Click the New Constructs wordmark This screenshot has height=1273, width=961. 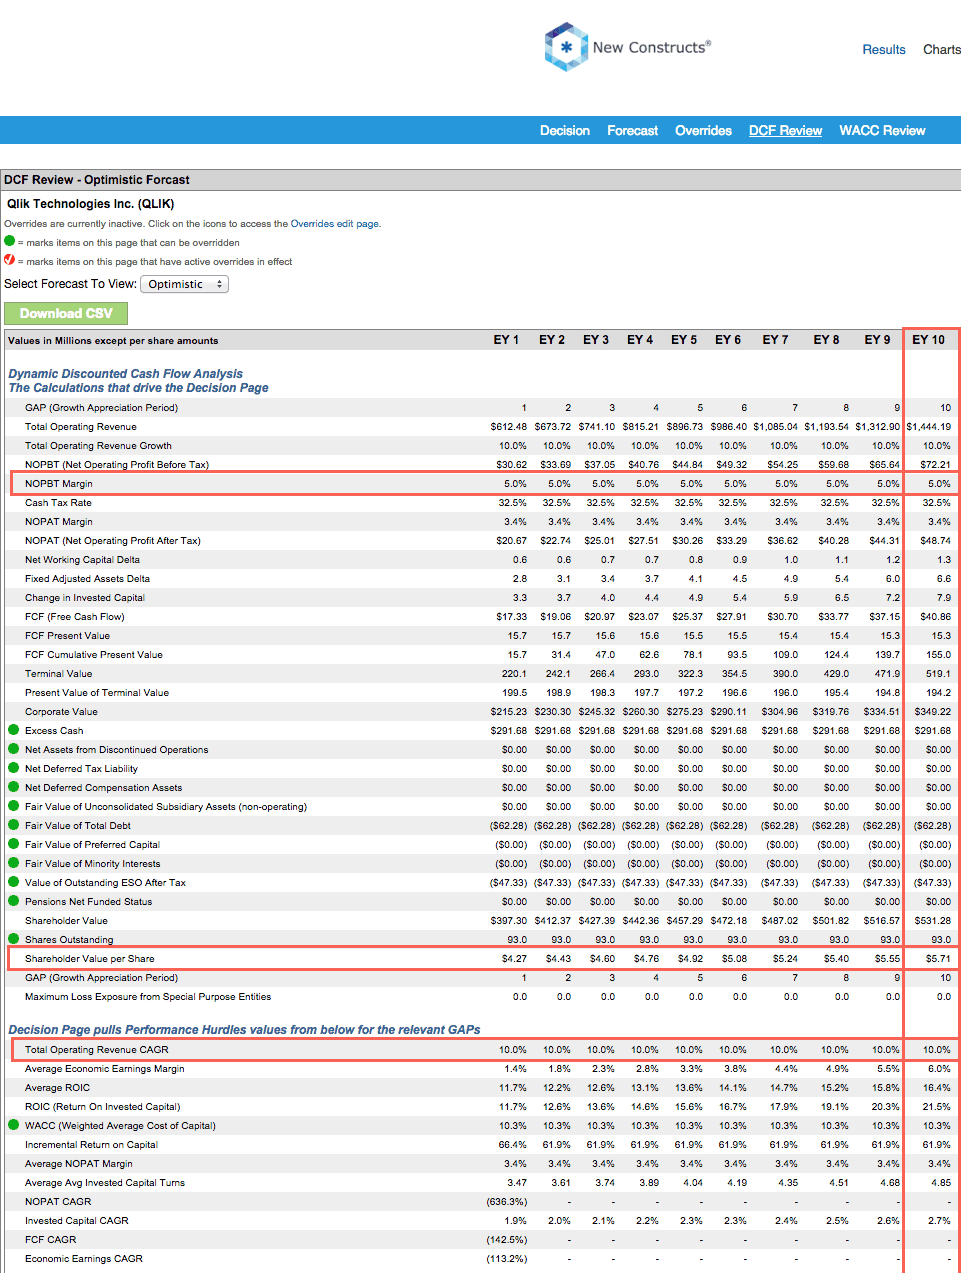[652, 47]
